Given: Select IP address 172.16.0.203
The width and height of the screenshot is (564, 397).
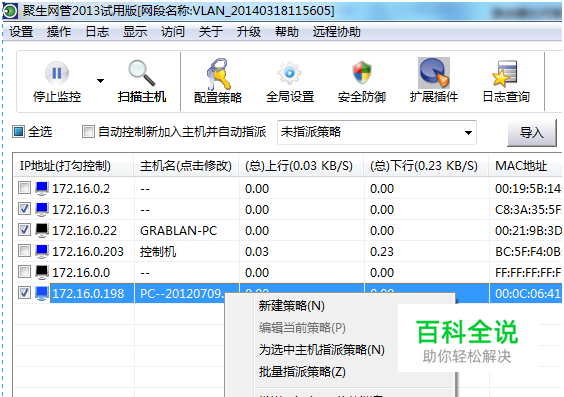Looking at the screenshot, I should coord(88,251).
